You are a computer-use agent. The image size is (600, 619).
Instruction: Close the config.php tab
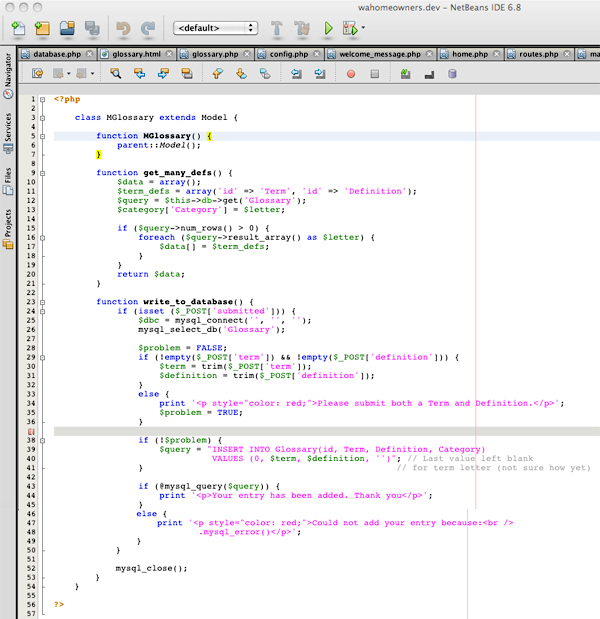tap(317, 54)
